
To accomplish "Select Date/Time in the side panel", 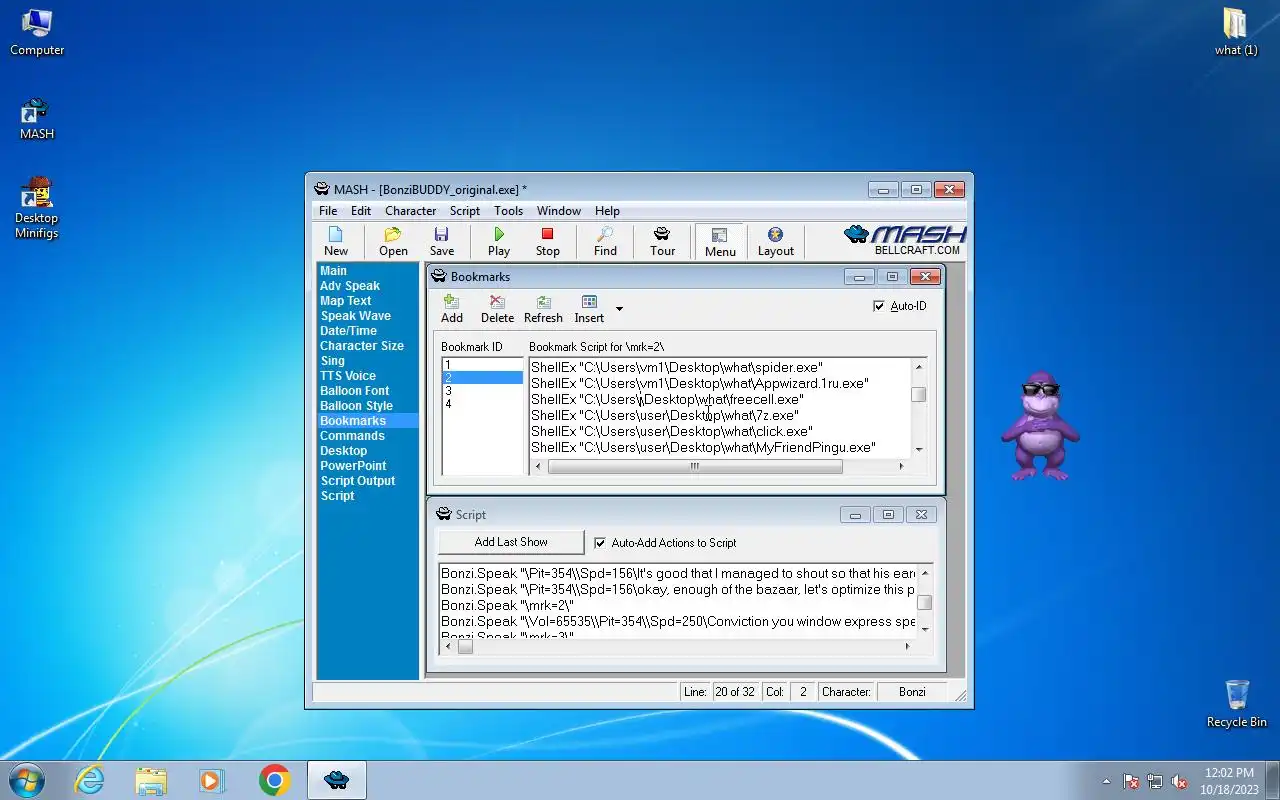I will 349,331.
